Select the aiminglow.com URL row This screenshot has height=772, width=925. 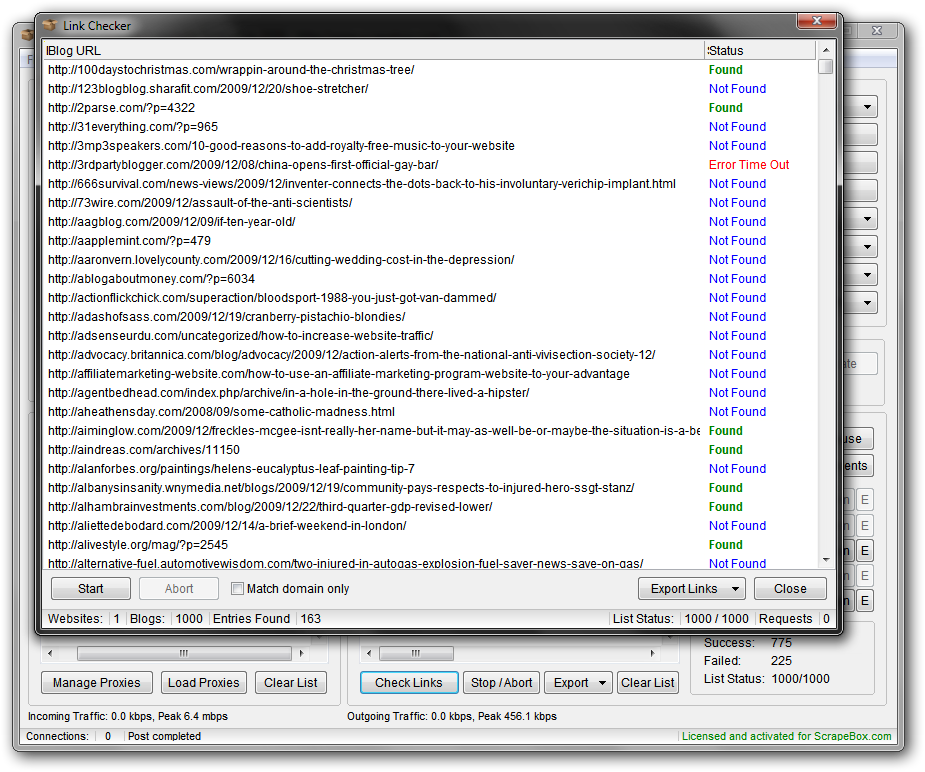pos(429,431)
